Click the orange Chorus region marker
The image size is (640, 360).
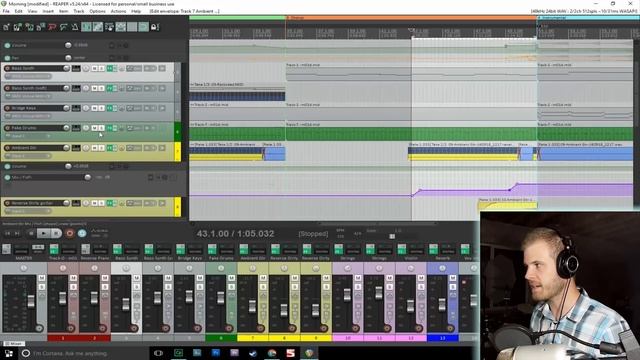click(411, 18)
